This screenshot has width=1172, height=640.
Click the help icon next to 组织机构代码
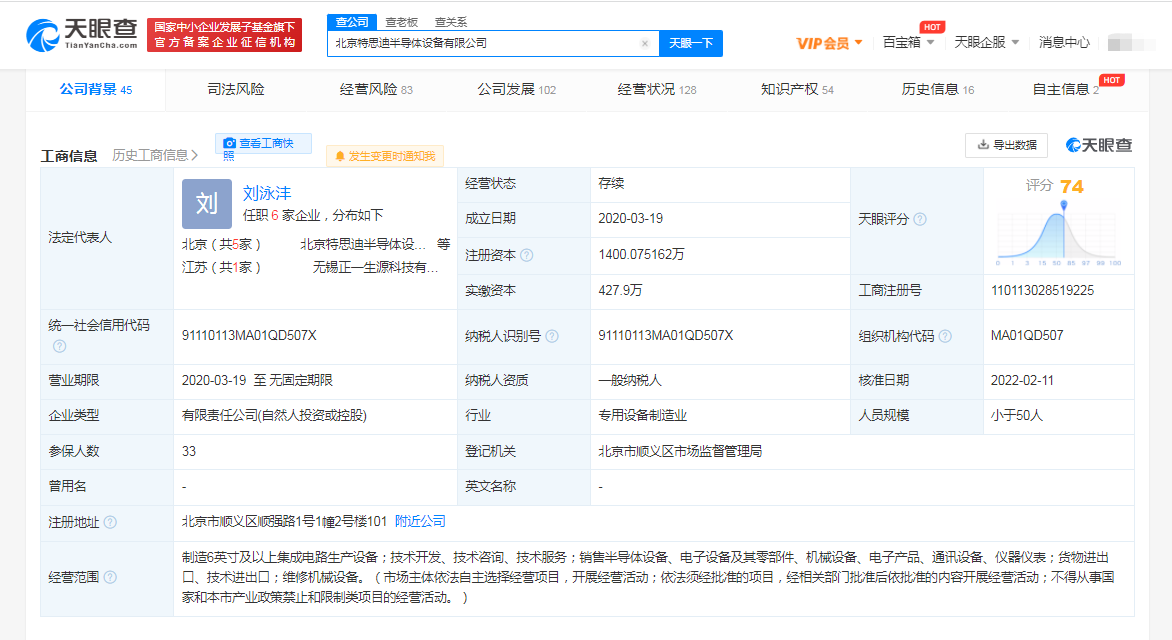pyautogui.click(x=945, y=336)
